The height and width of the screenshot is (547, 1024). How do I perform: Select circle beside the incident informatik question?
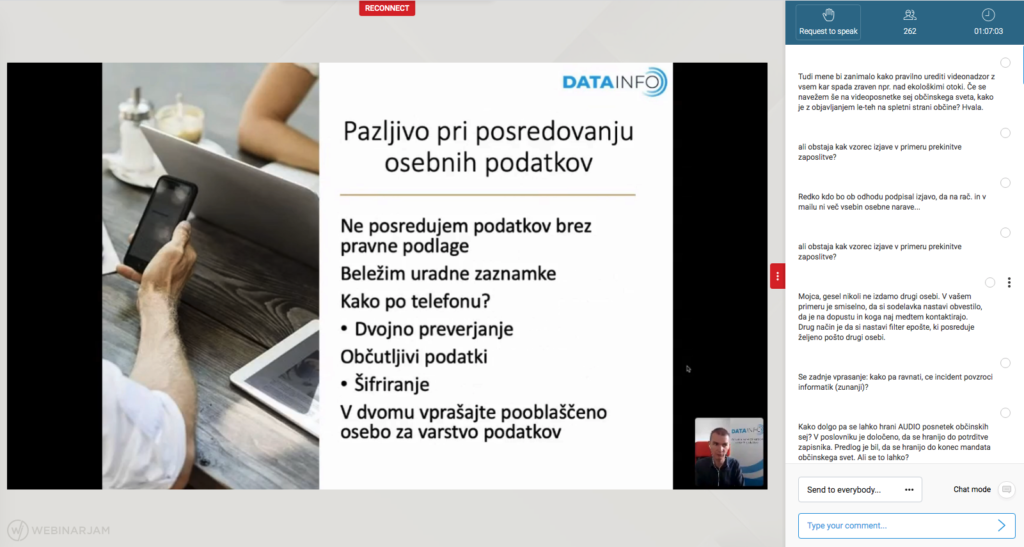click(x=1005, y=363)
